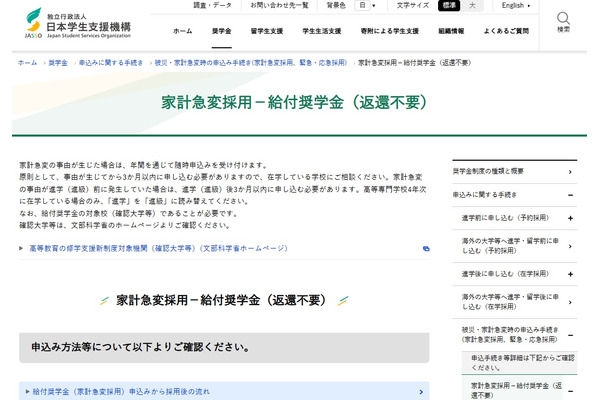The width and height of the screenshot is (600, 400).
Task: Open the 留学生支援 navigation item
Action: (267, 31)
